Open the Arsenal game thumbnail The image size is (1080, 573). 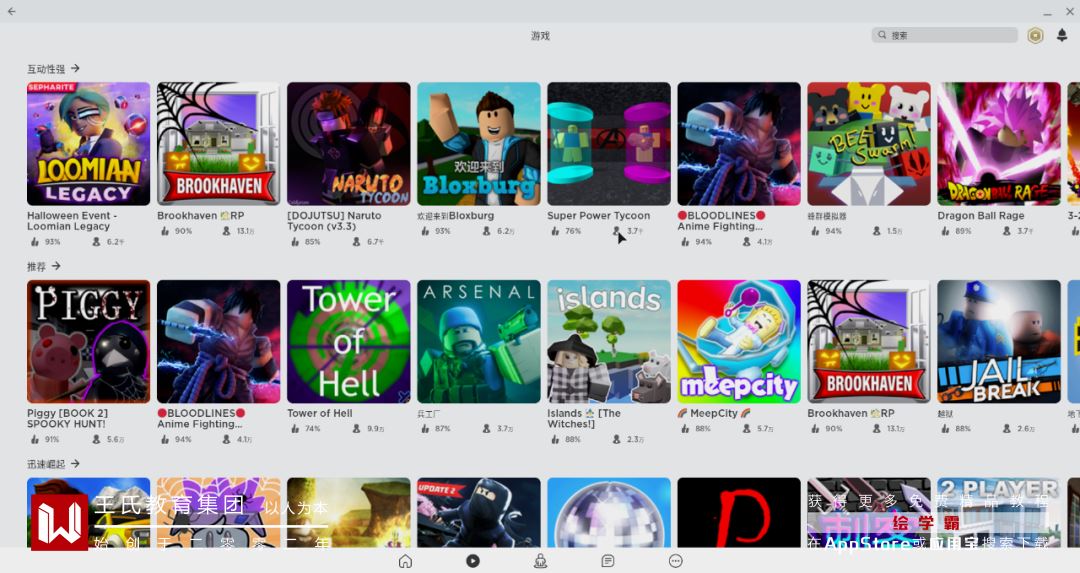pos(479,342)
